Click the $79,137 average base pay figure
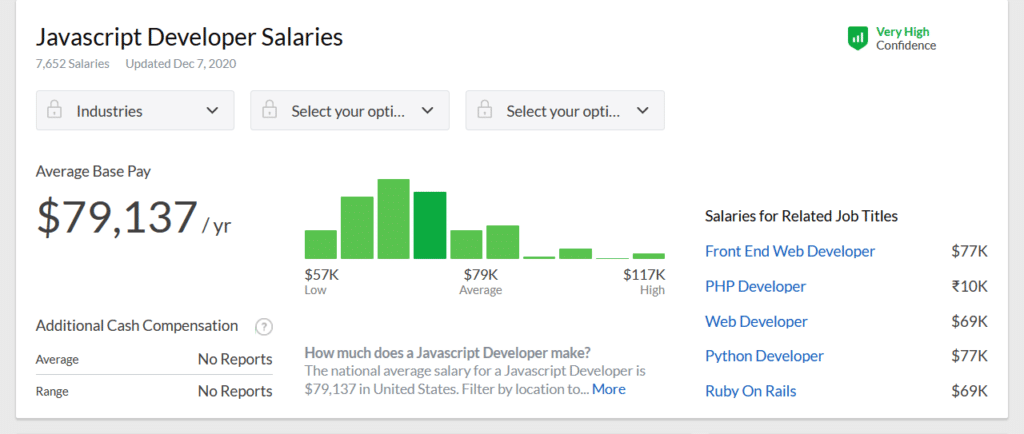The width and height of the screenshot is (1024, 434). 117,218
